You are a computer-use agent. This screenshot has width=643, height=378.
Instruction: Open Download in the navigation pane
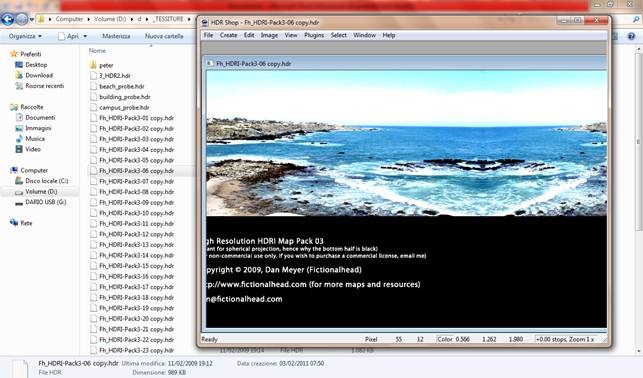(39, 75)
